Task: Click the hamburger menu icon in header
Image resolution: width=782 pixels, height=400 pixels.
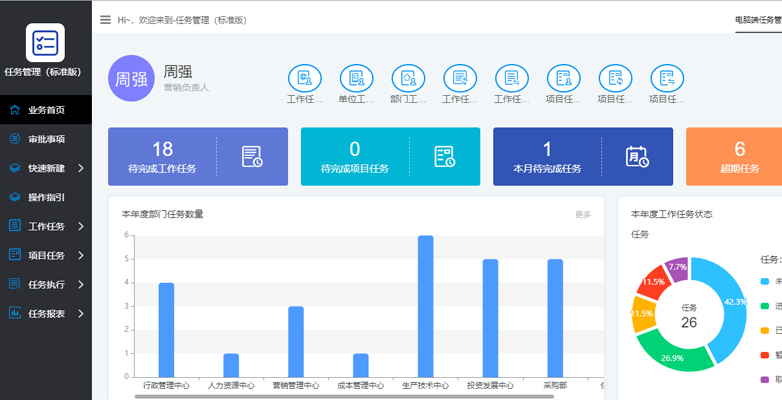Action: point(105,19)
